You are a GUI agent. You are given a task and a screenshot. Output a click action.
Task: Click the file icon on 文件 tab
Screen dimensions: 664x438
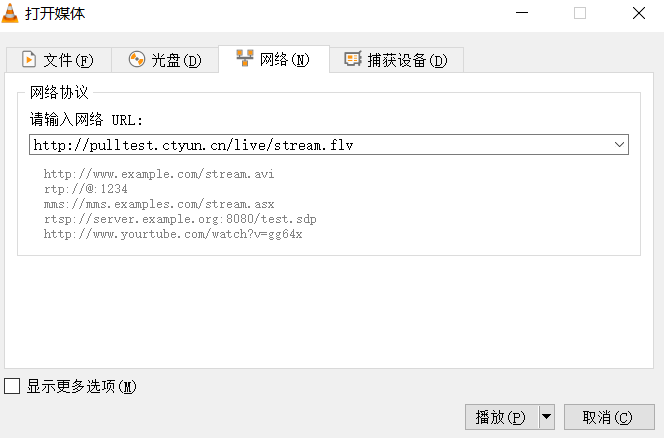point(29,60)
